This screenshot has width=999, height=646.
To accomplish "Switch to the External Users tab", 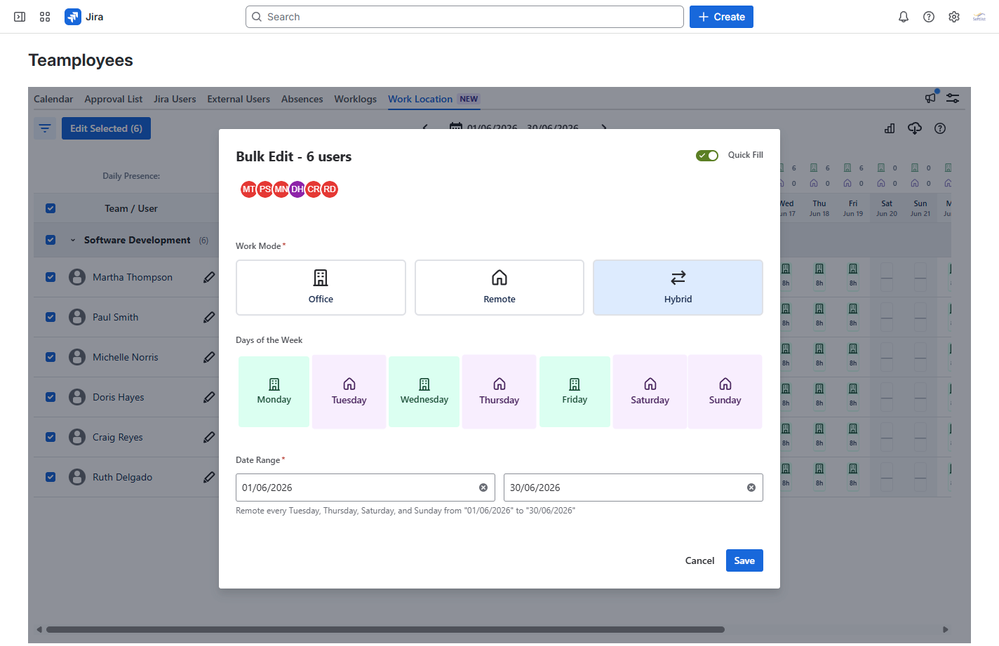I will click(x=238, y=99).
